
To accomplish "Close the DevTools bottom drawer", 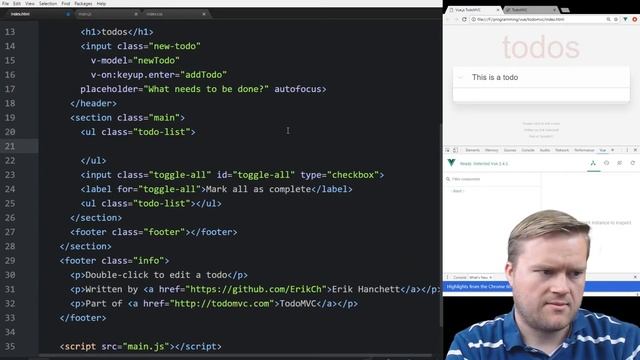I will [635, 278].
